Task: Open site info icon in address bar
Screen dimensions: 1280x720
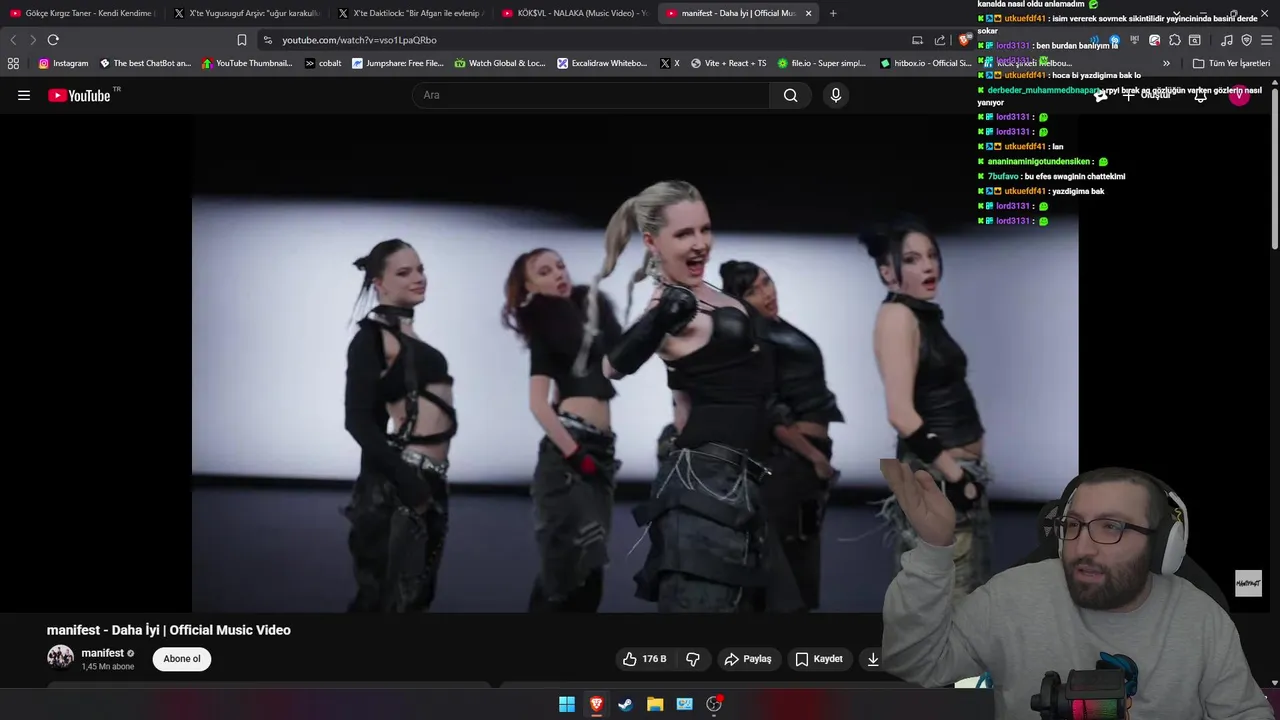Action: pos(267,40)
